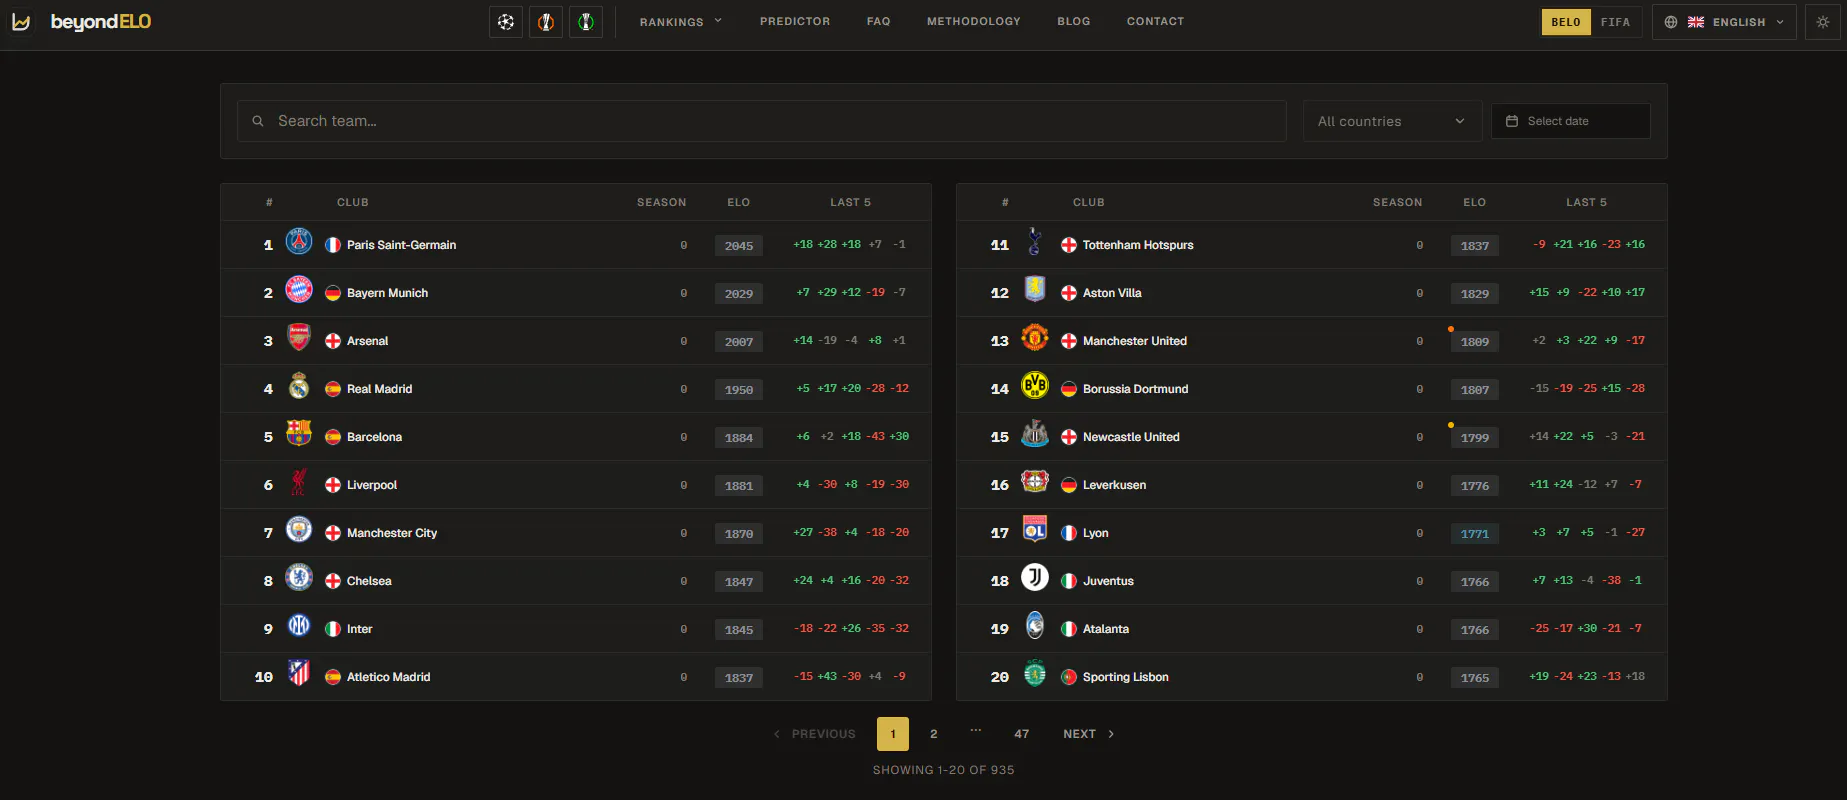Viewport: 1847px width, 800px height.
Task: Open the Predictor page
Action: (795, 21)
